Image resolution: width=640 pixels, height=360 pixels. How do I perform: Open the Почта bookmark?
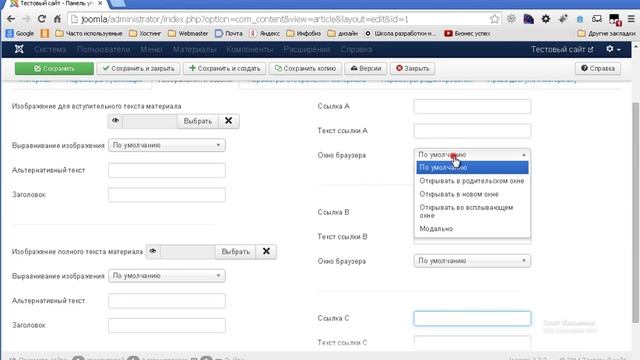(229, 33)
